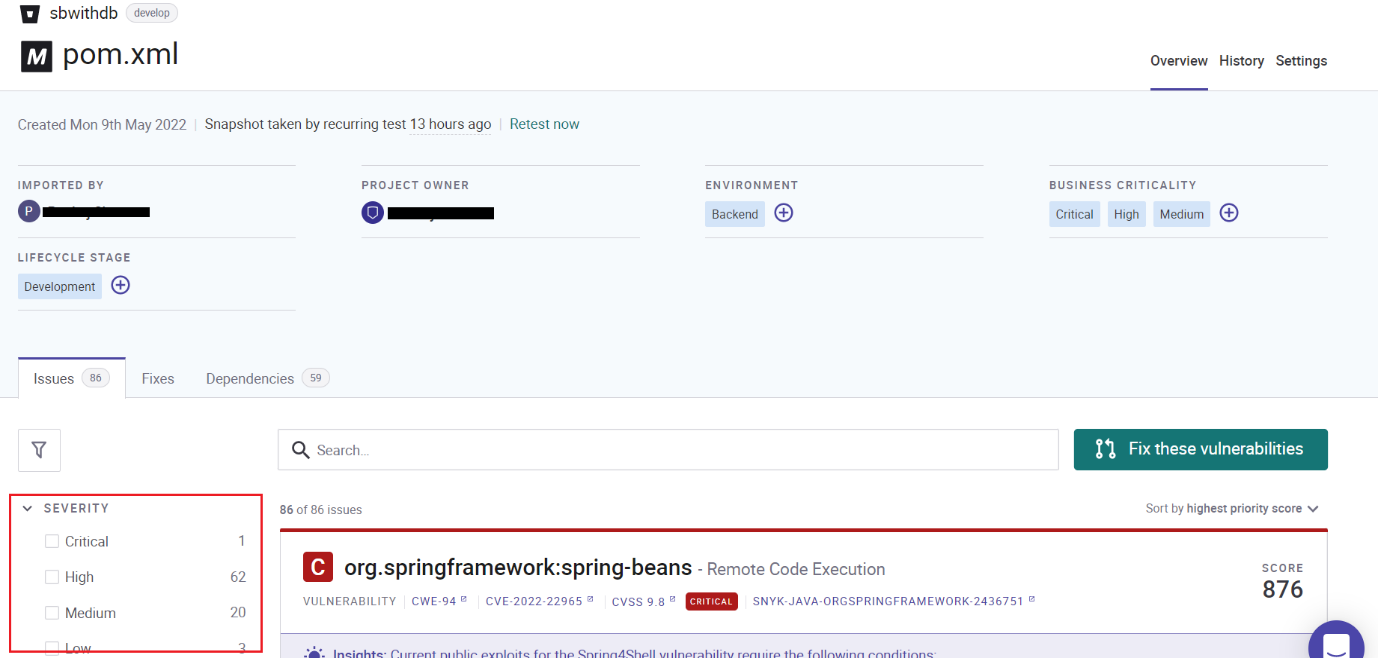
Task: Click the red C critical severity icon
Action: pos(318,567)
